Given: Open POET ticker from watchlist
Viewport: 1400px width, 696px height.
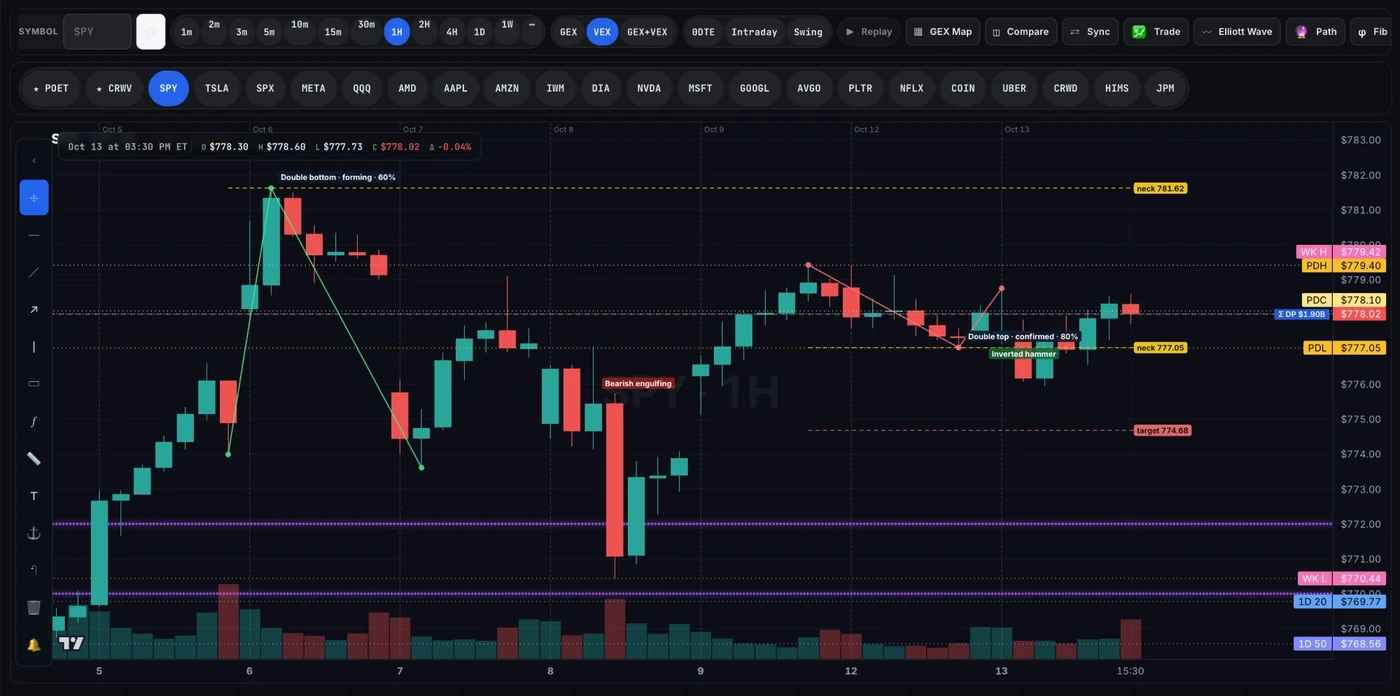Looking at the screenshot, I should (x=51, y=88).
